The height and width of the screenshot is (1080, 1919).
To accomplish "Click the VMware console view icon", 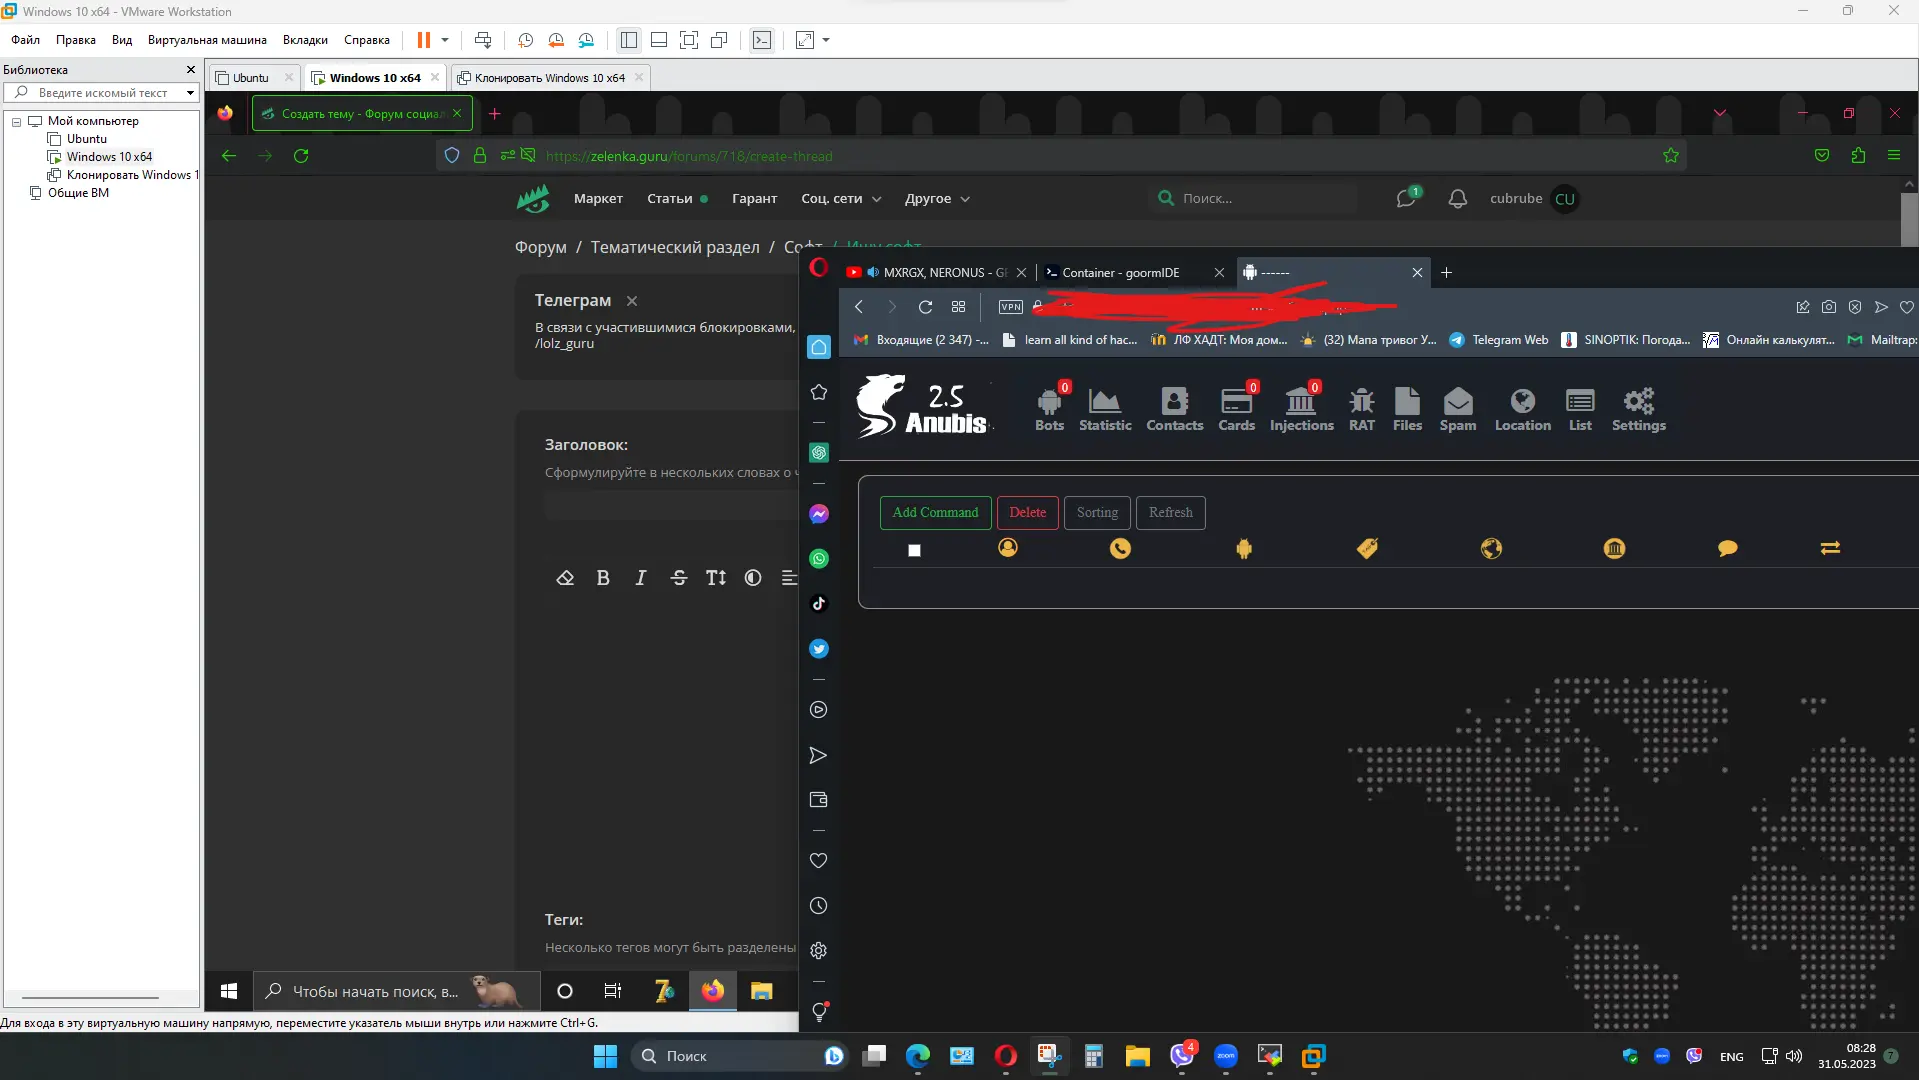I will (x=762, y=40).
